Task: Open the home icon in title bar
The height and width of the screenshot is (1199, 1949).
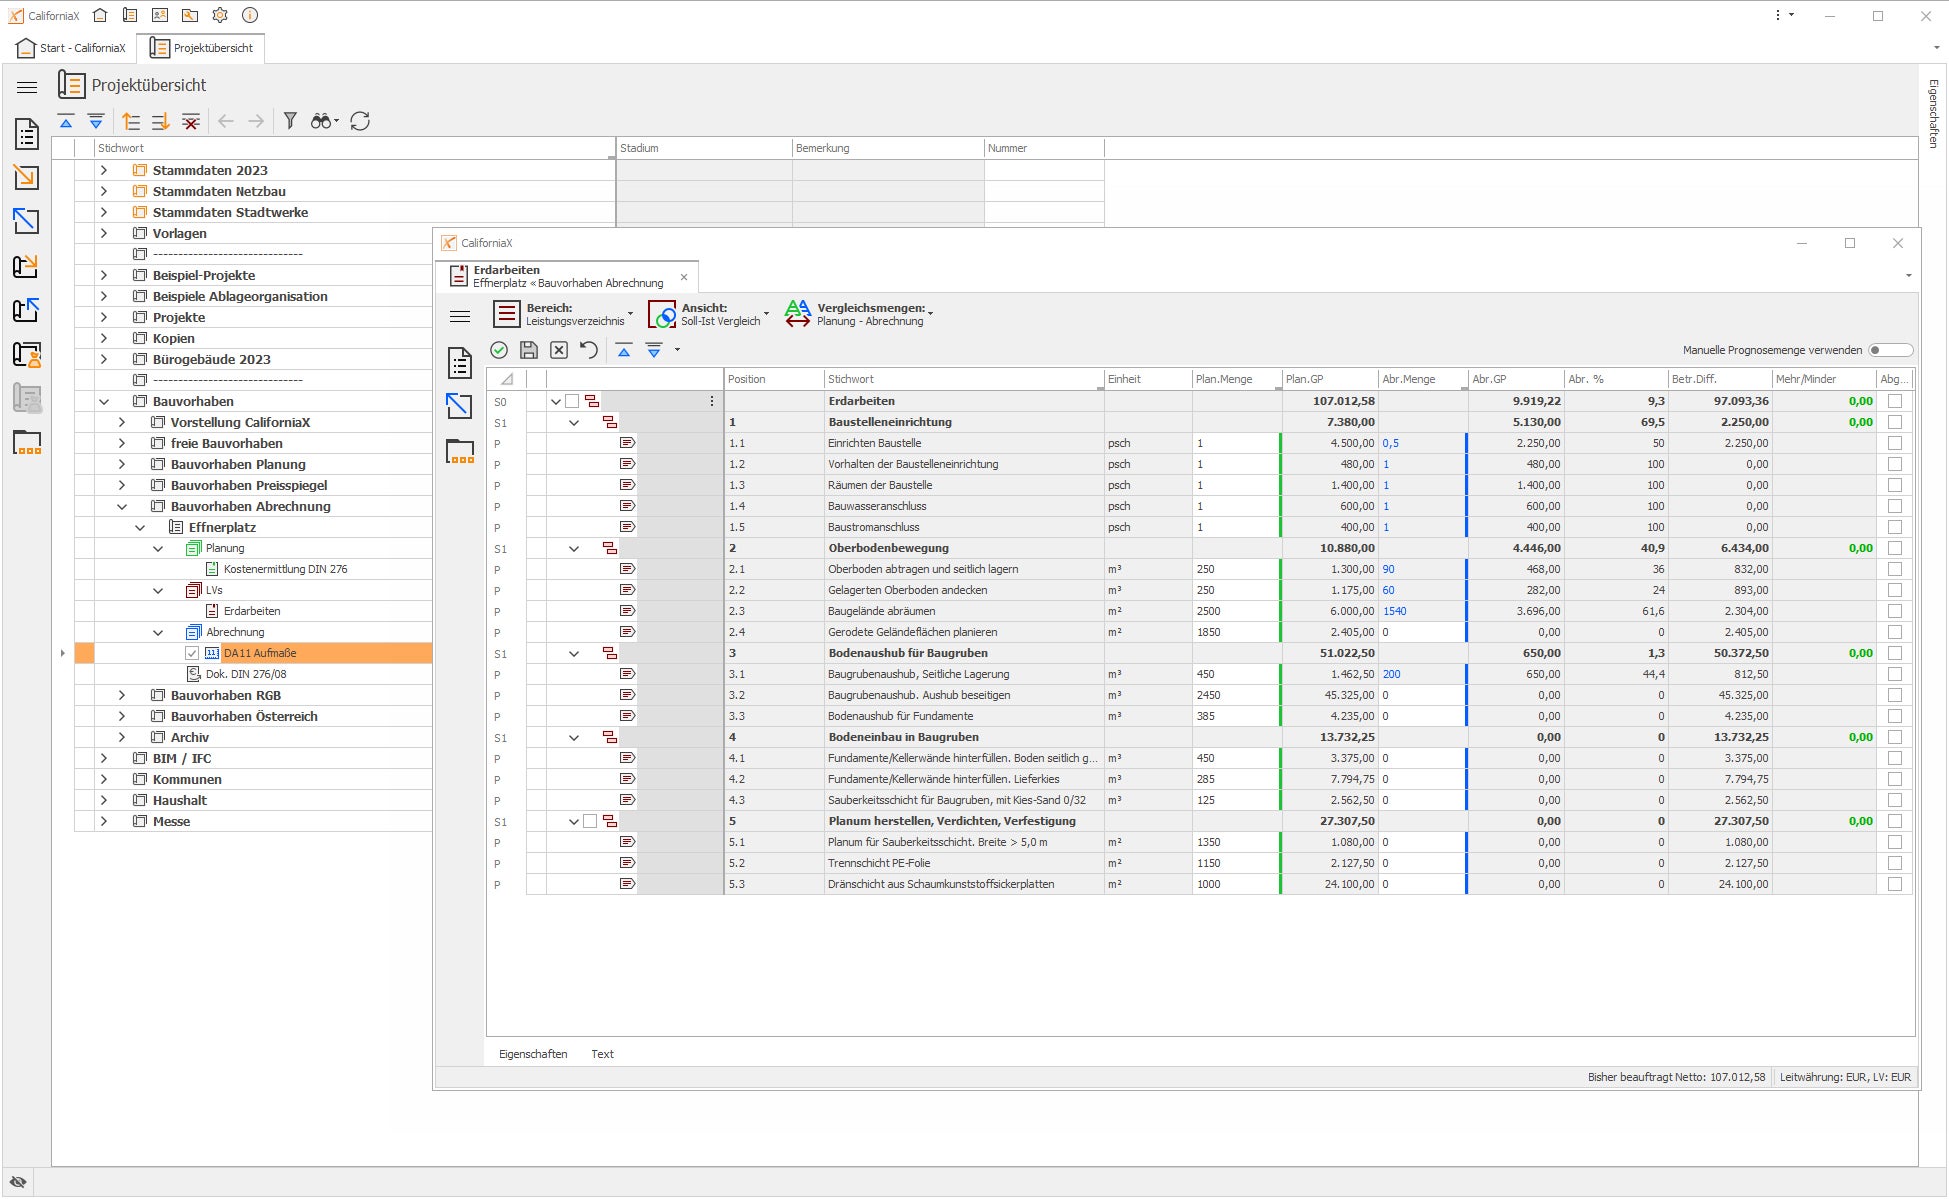Action: pyautogui.click(x=100, y=15)
